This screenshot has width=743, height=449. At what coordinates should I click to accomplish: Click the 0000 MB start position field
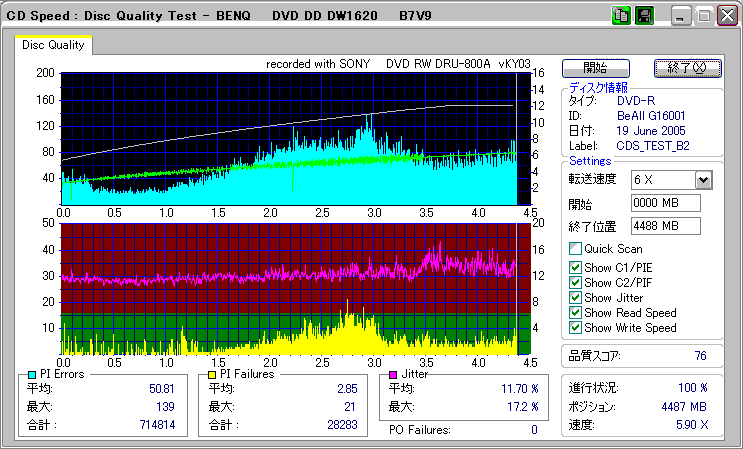666,203
